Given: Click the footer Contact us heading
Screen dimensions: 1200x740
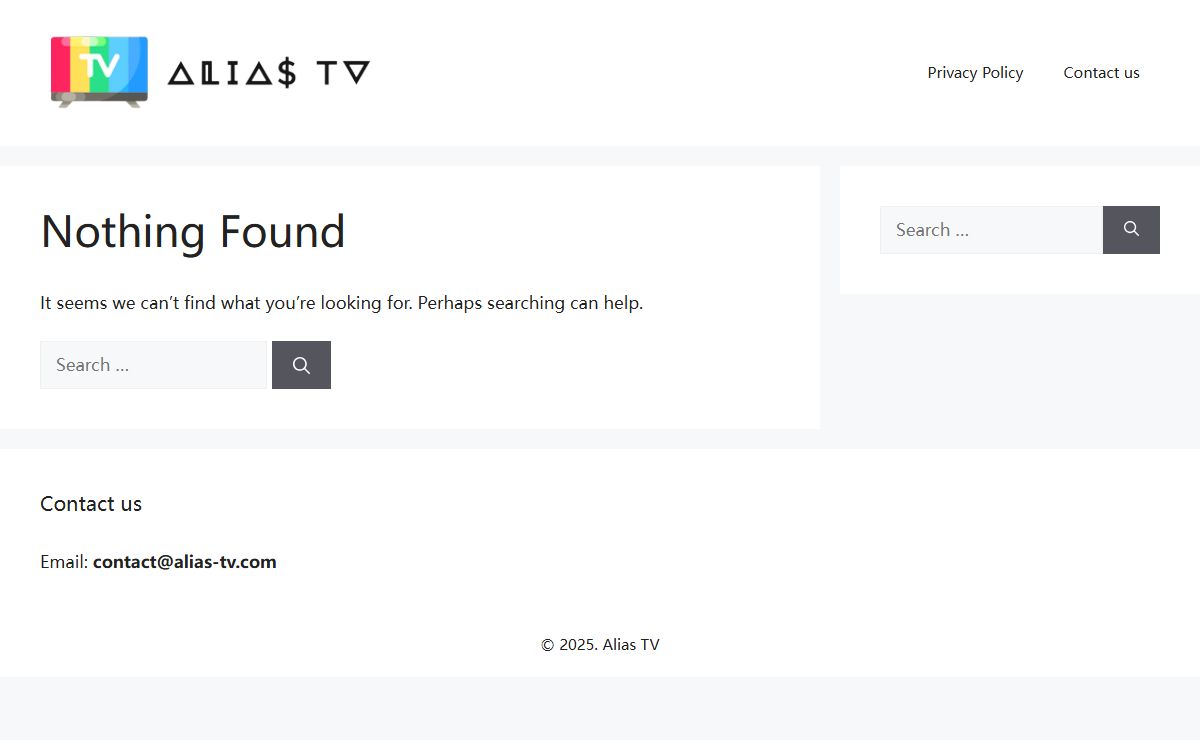Looking at the screenshot, I should pos(91,504).
